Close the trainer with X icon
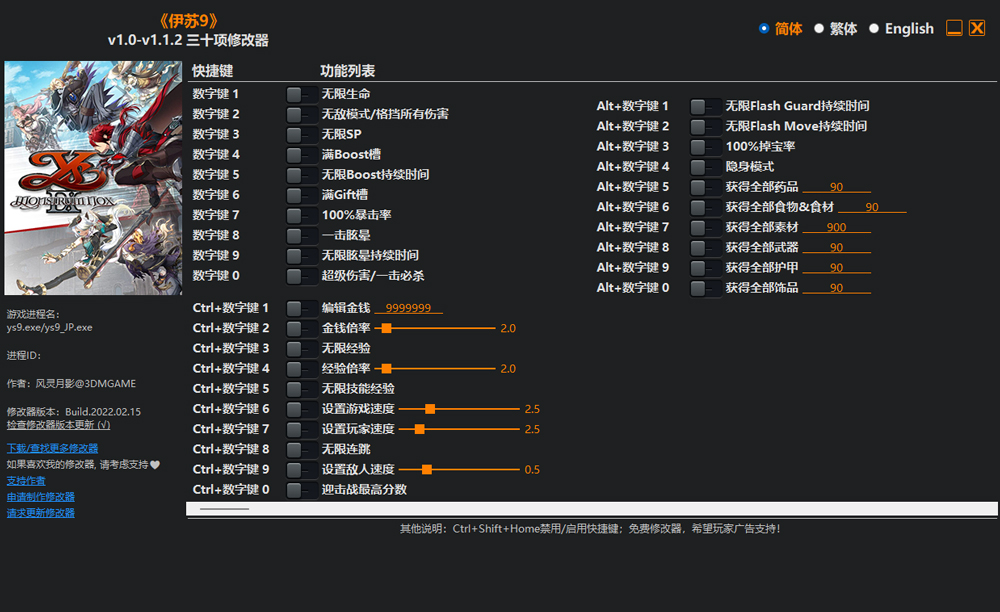Image resolution: width=1000 pixels, height=612 pixels. click(977, 28)
